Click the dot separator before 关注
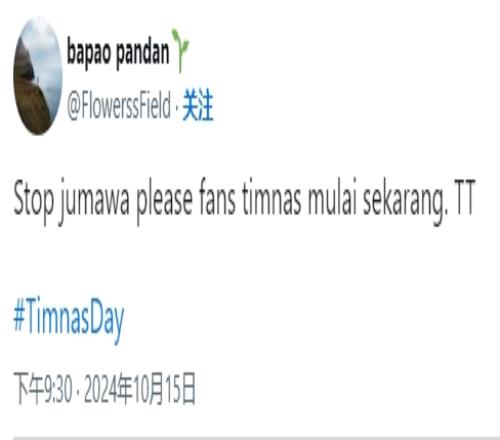This screenshot has width=500, height=440. (177, 107)
